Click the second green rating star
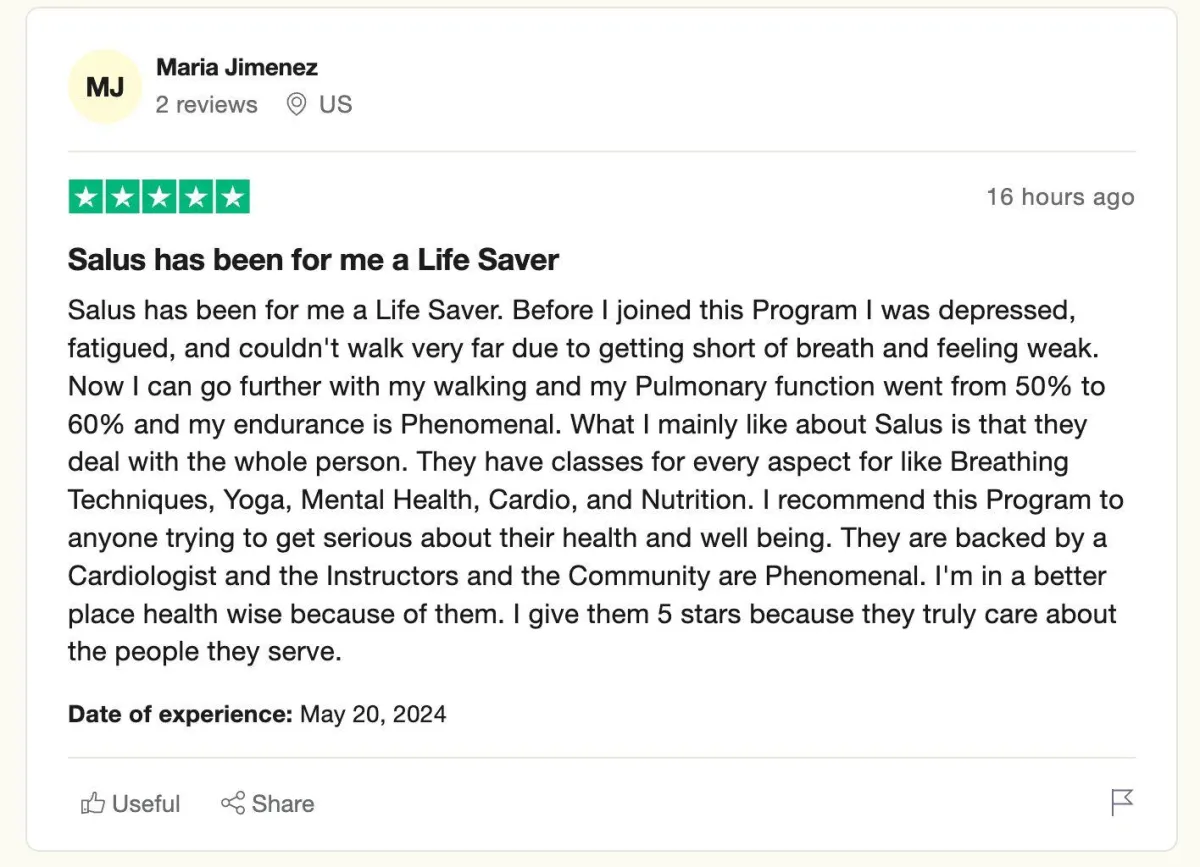The image size is (1200, 867). pos(123,197)
